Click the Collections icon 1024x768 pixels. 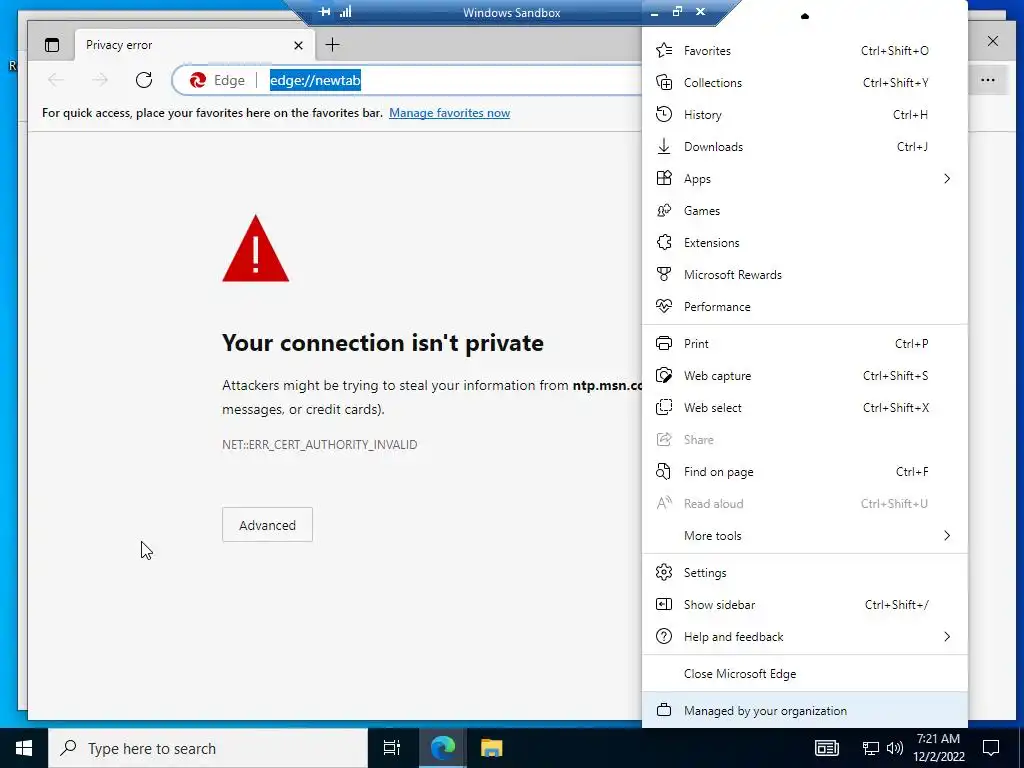664,82
